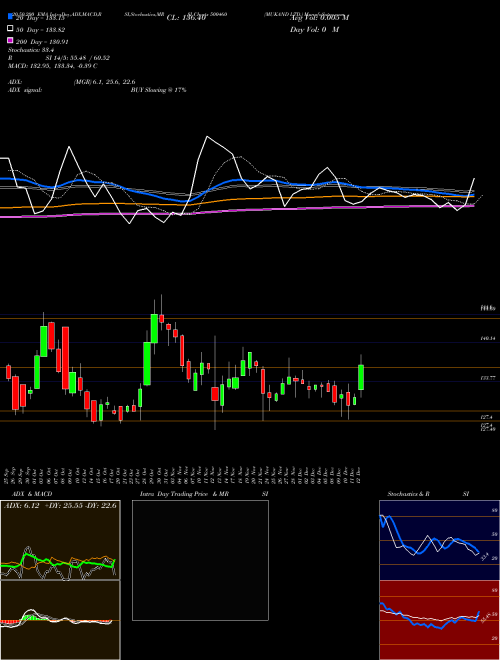Open the MACD histogram chart panel
The image size is (500, 660).
(x=60, y=620)
